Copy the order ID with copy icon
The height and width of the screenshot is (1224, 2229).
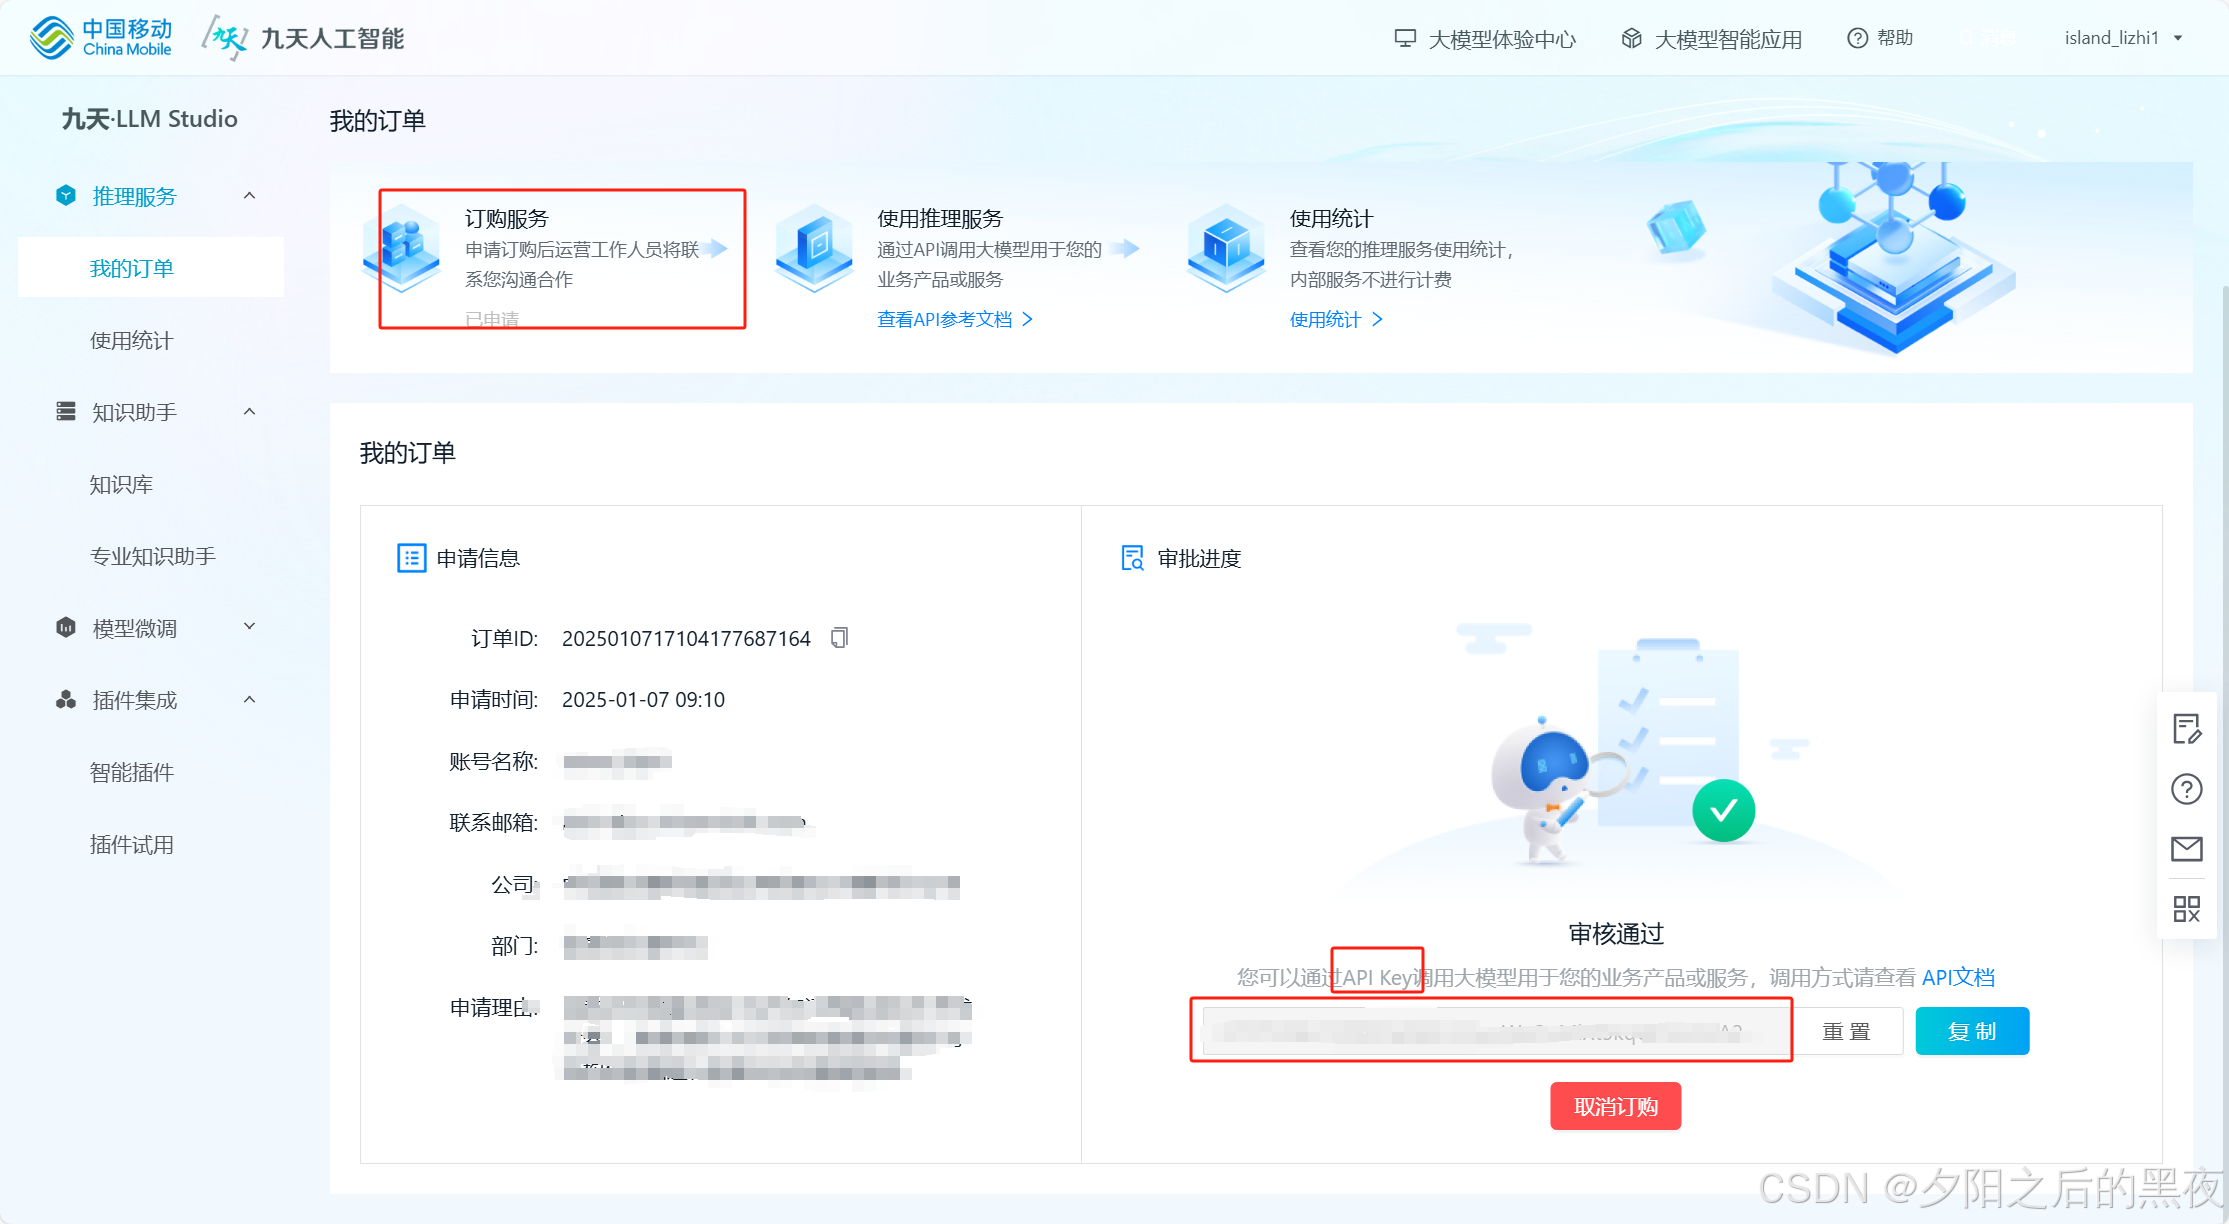(840, 638)
